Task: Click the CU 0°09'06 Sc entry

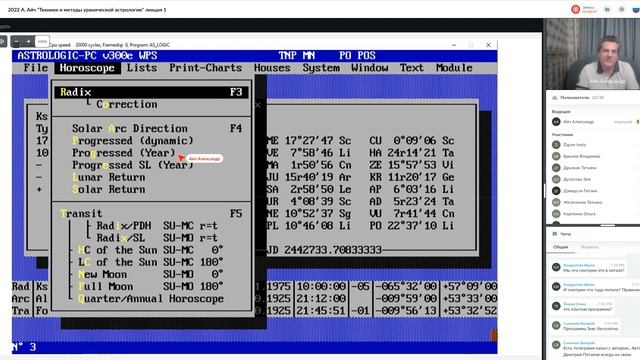Action: [x=412, y=141]
